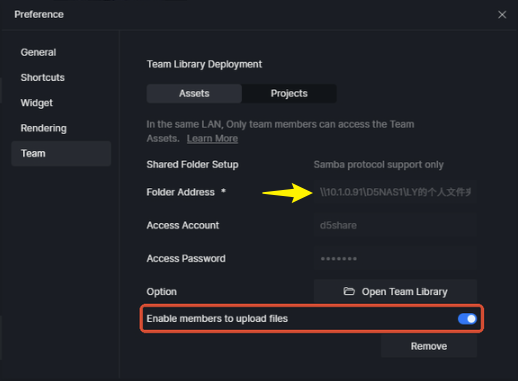
Task: Click the Preference dialog title
Action: [39, 14]
